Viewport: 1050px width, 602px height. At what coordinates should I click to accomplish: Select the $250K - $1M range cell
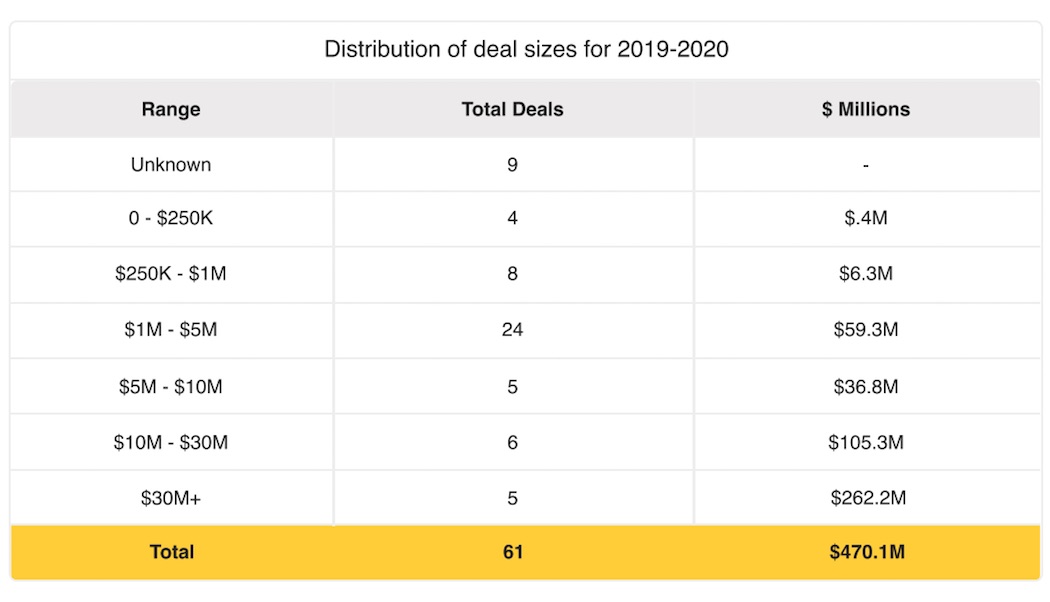[171, 273]
